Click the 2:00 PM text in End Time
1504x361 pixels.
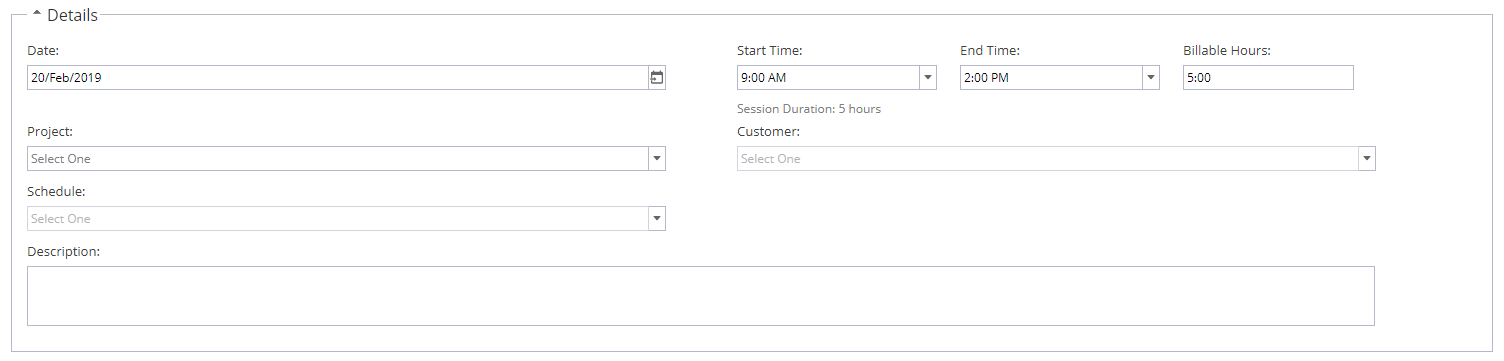coord(985,78)
